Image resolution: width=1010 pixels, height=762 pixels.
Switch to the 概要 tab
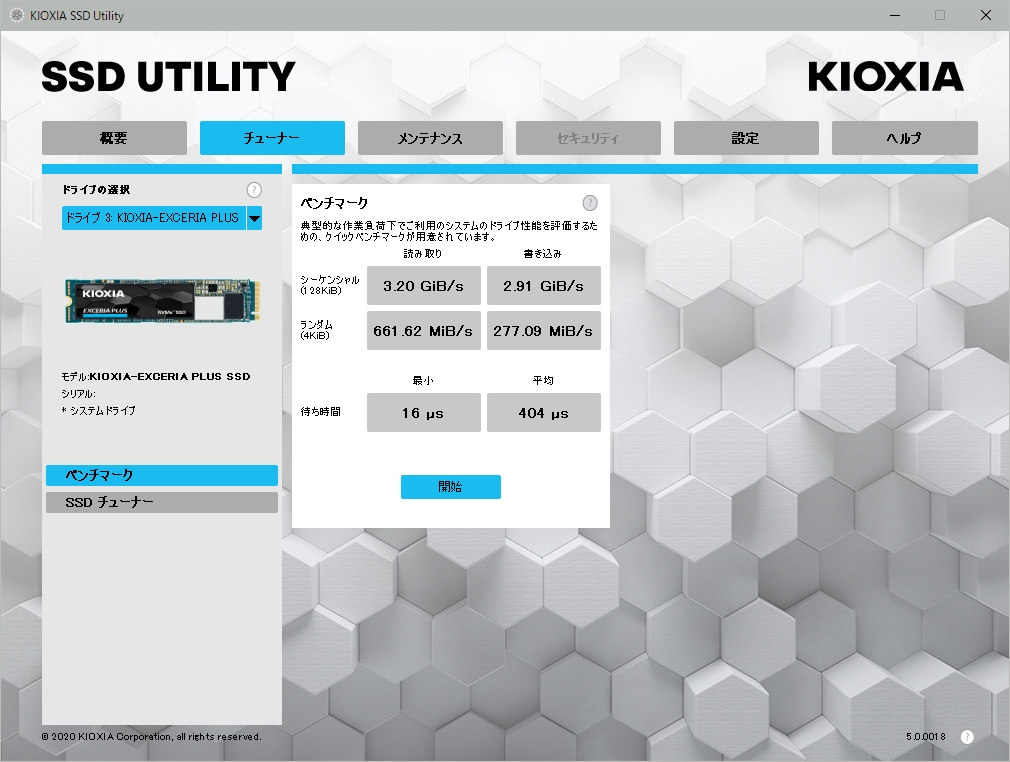[x=114, y=138]
